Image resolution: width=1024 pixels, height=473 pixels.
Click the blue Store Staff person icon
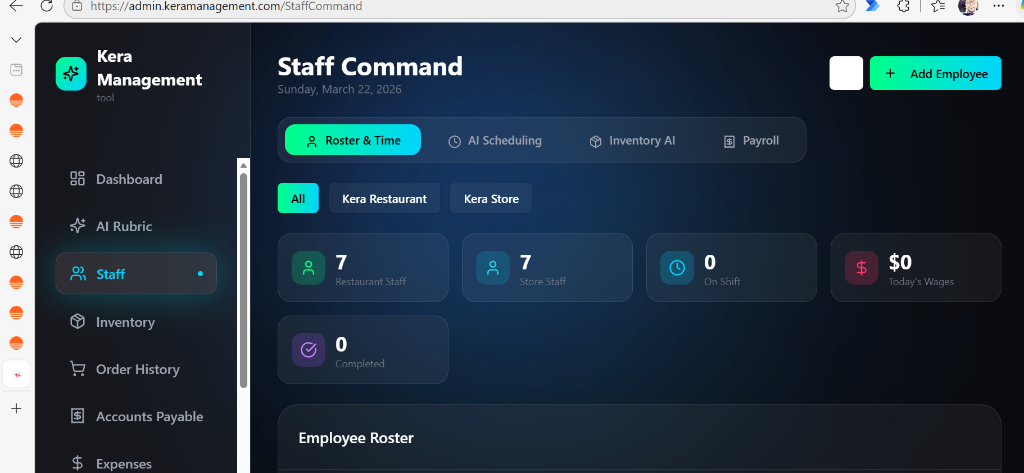pos(492,268)
